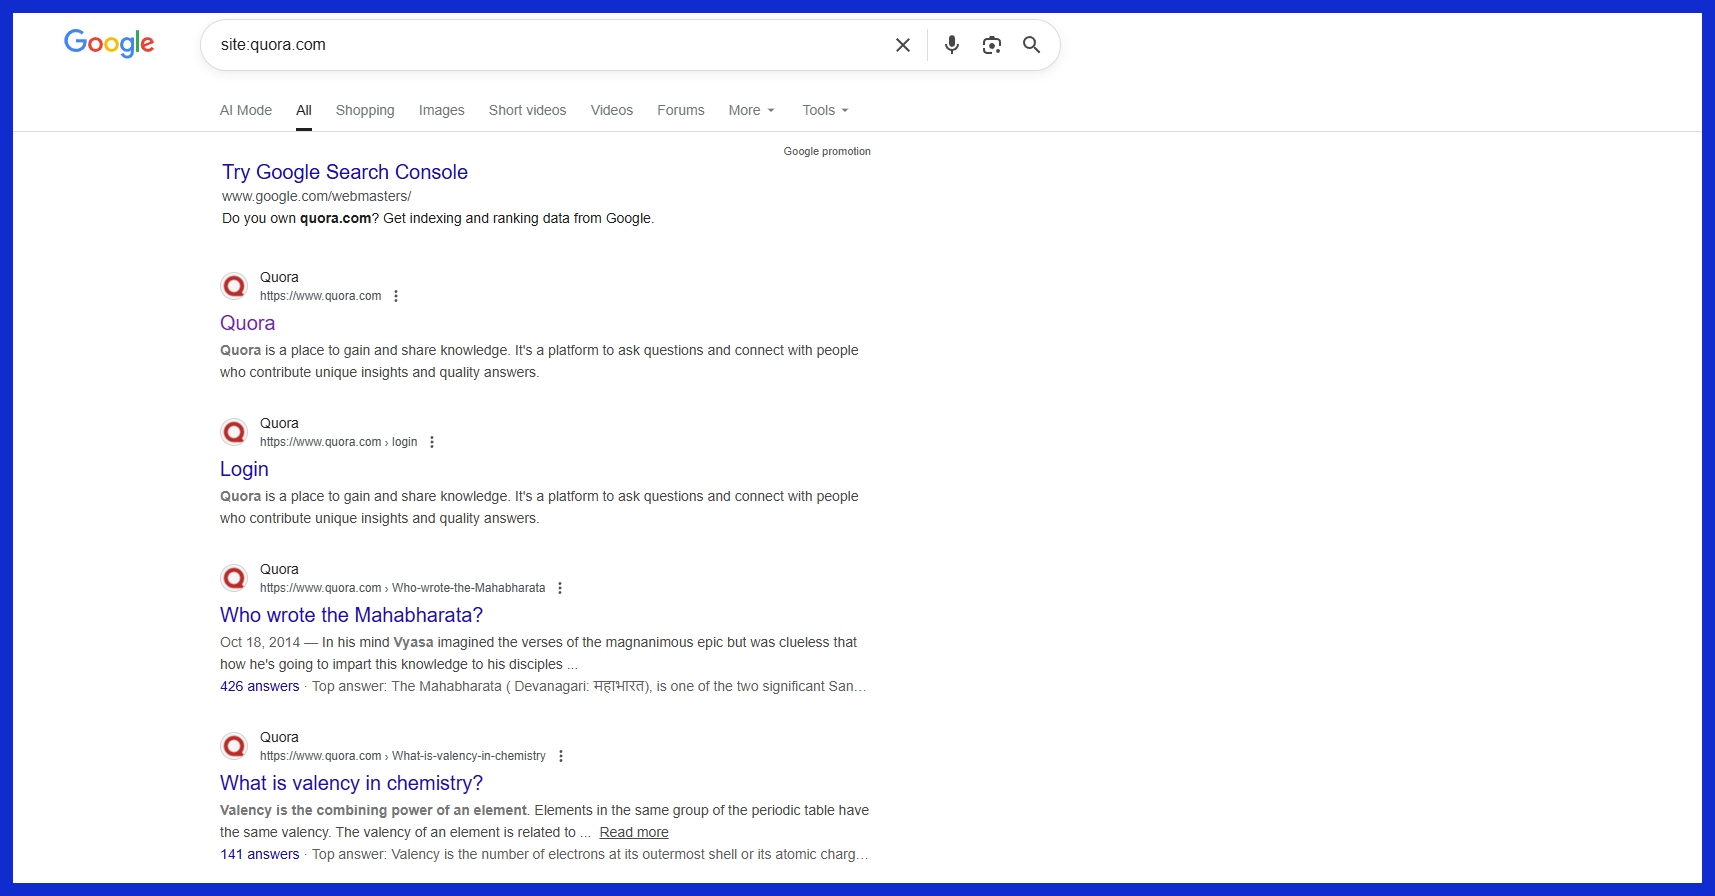
Task: Click the Oct 18, 2014 date text
Action: (x=260, y=642)
